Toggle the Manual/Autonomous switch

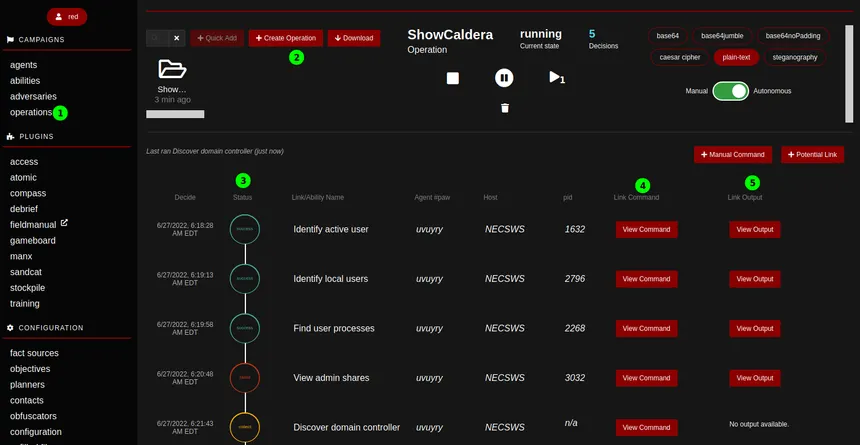pyautogui.click(x=730, y=91)
